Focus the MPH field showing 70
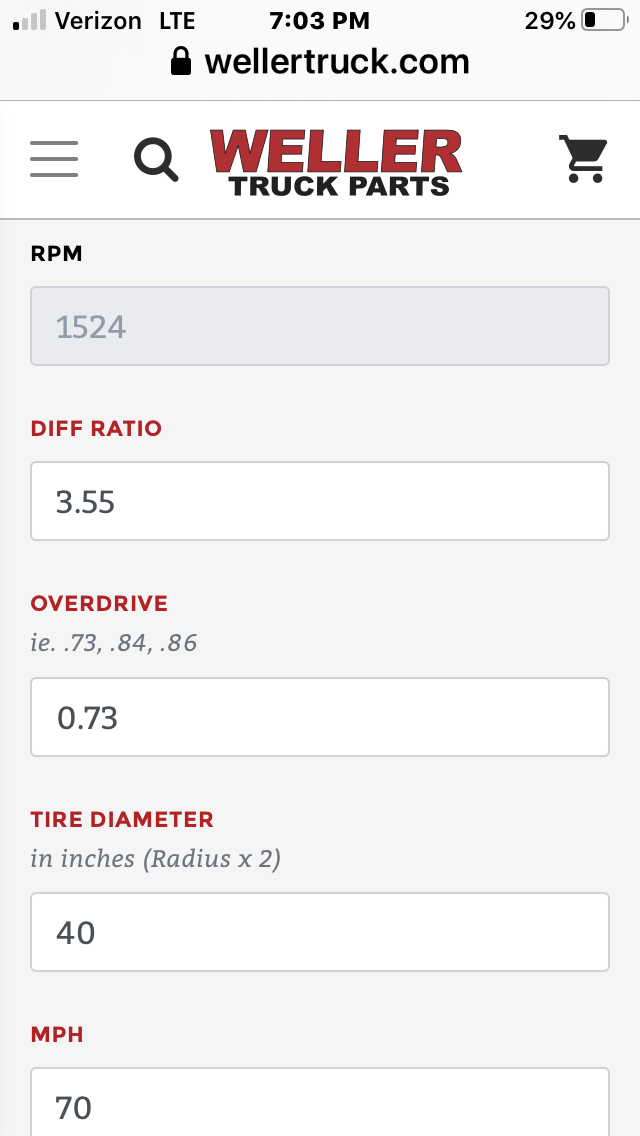Image resolution: width=640 pixels, height=1136 pixels. (320, 1102)
